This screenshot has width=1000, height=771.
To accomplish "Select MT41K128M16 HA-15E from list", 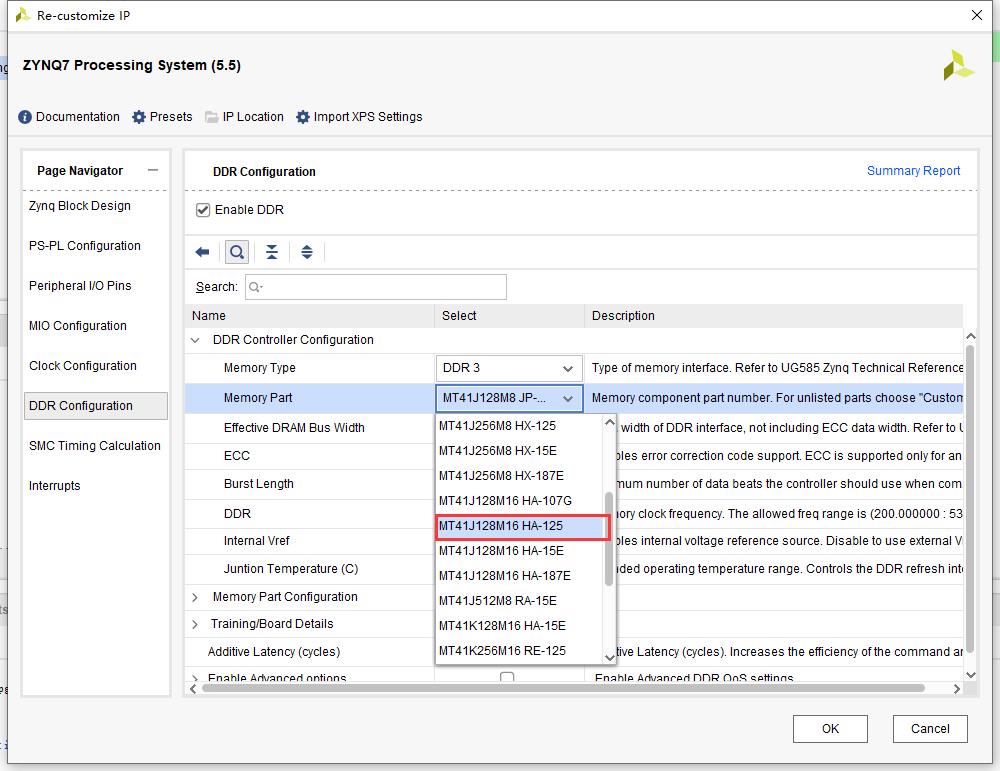I will 520,626.
